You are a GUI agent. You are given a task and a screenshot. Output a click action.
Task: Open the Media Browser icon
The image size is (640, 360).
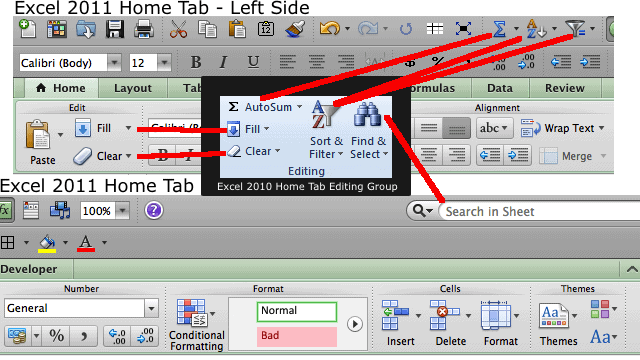click(60, 210)
